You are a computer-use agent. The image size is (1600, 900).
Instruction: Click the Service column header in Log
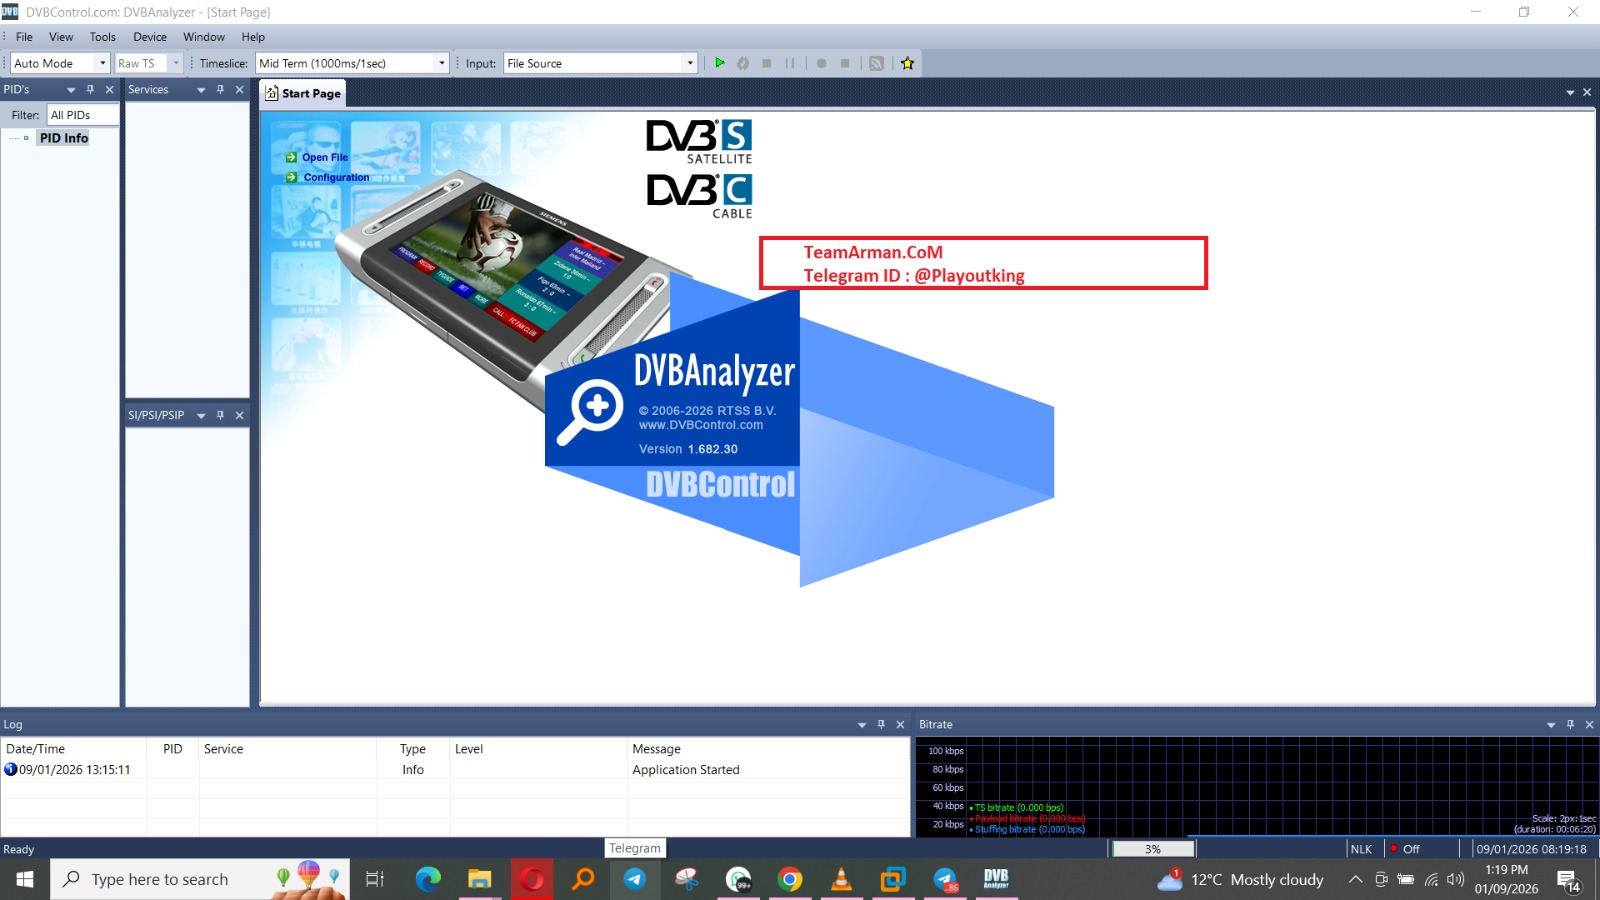[x=288, y=749]
